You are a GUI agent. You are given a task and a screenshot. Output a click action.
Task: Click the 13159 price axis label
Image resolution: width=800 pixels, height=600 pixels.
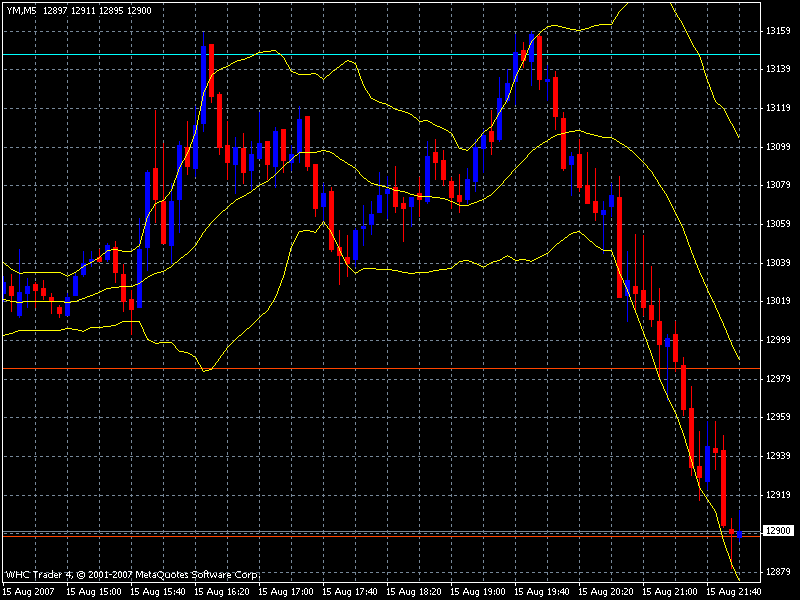click(778, 31)
